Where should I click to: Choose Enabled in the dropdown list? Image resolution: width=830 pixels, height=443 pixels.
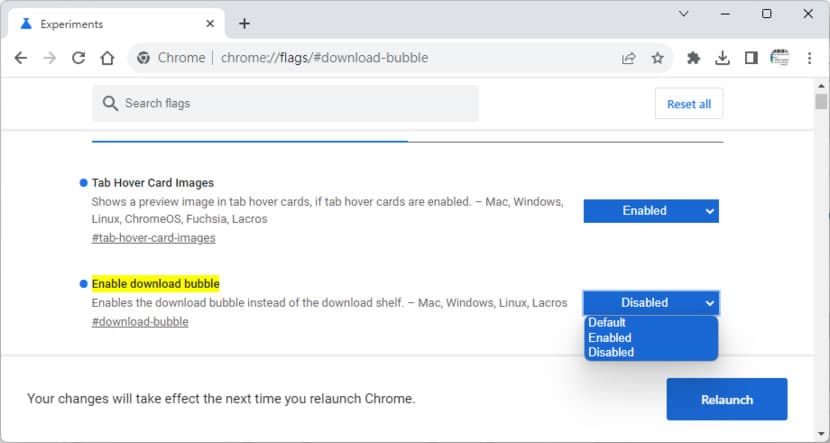(x=651, y=338)
